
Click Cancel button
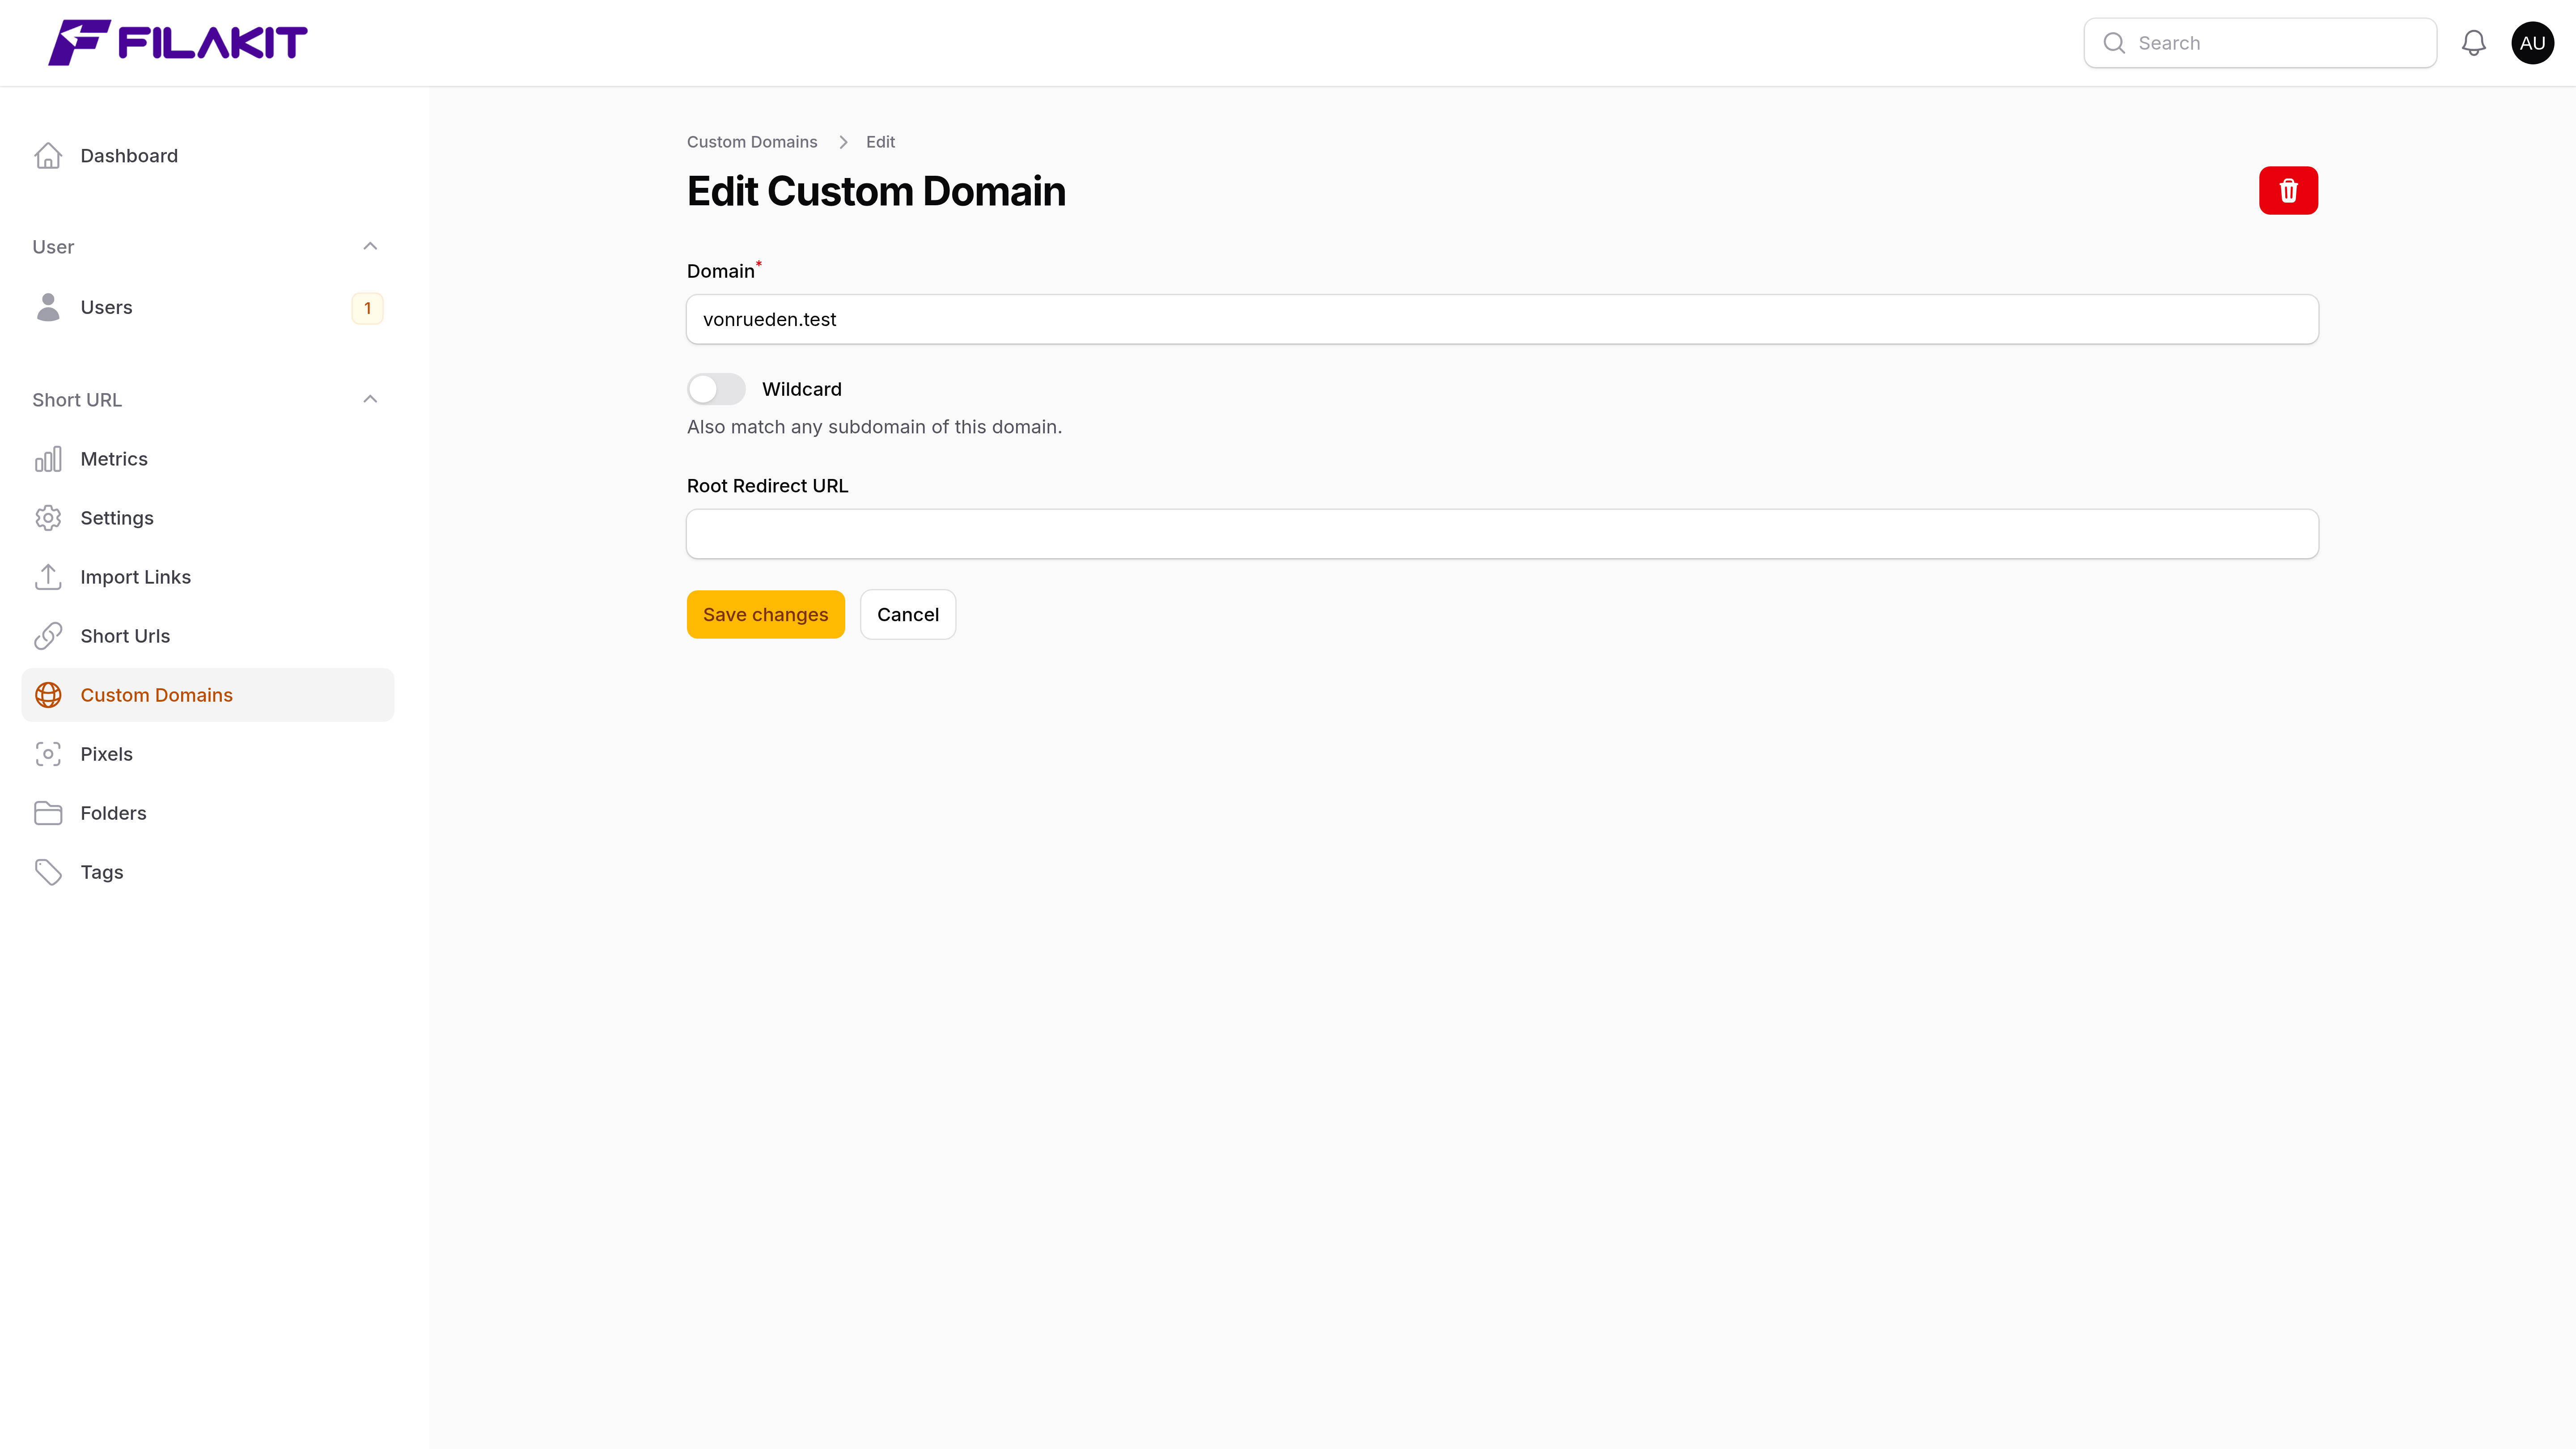pyautogui.click(x=908, y=614)
